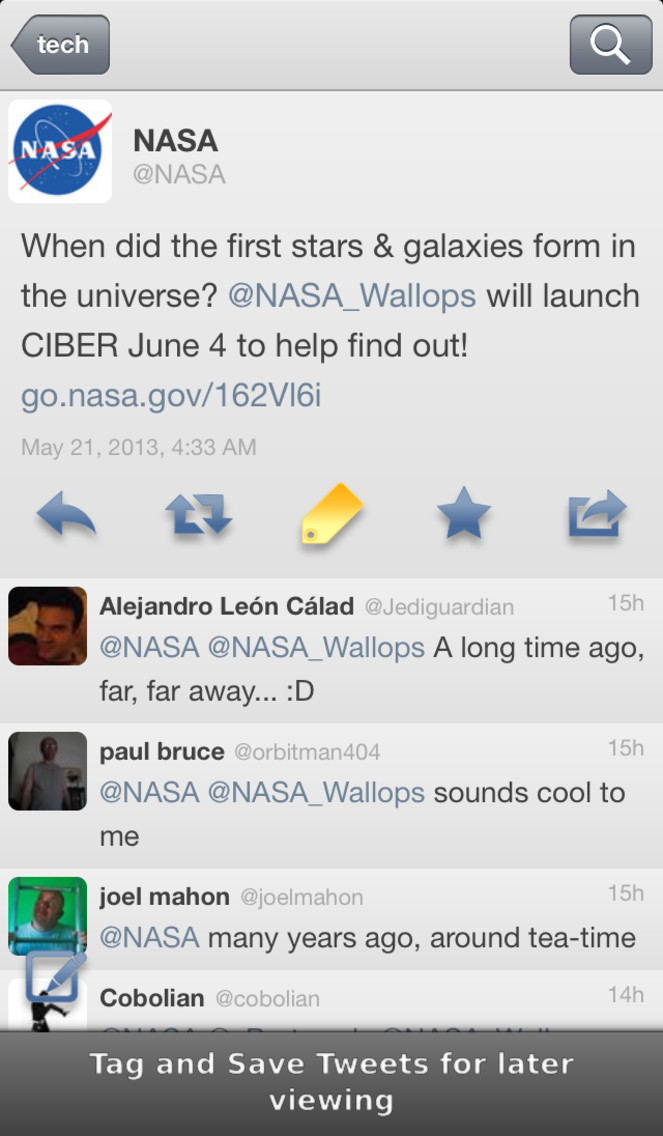Open joel mahon's profile picture
This screenshot has width=663, height=1136.
pos(48,916)
